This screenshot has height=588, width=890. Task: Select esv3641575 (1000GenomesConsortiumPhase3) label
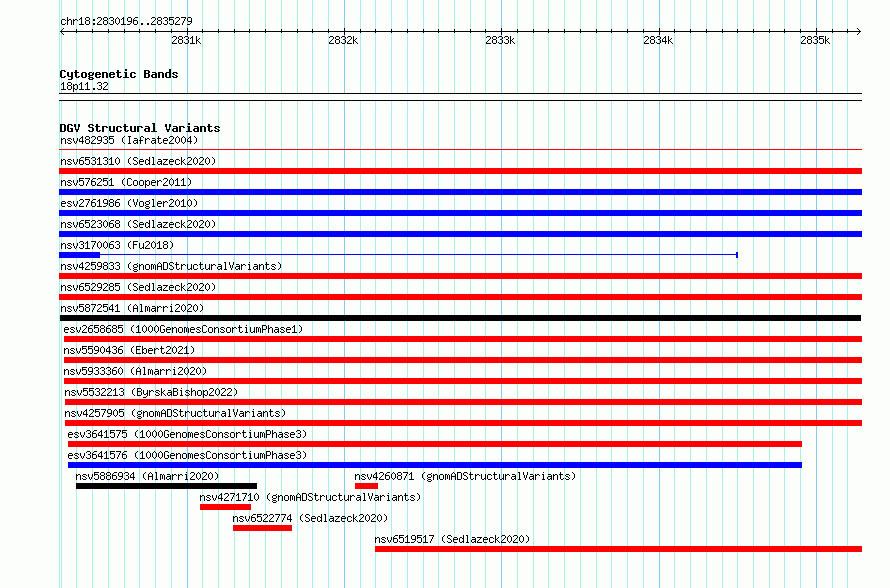point(187,434)
